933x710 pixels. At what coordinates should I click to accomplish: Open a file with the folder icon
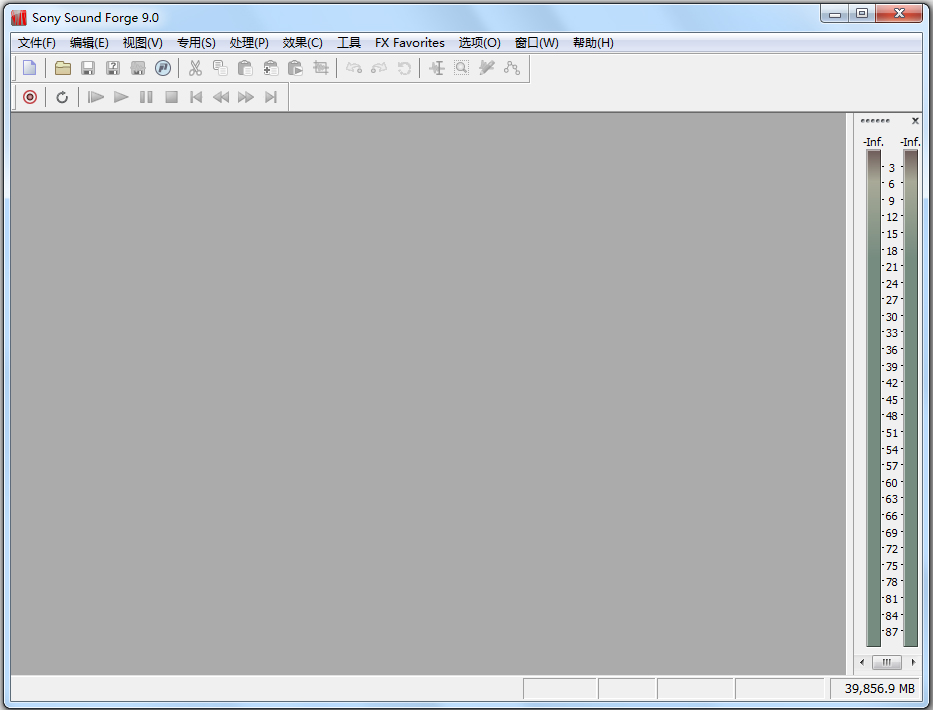tap(62, 68)
